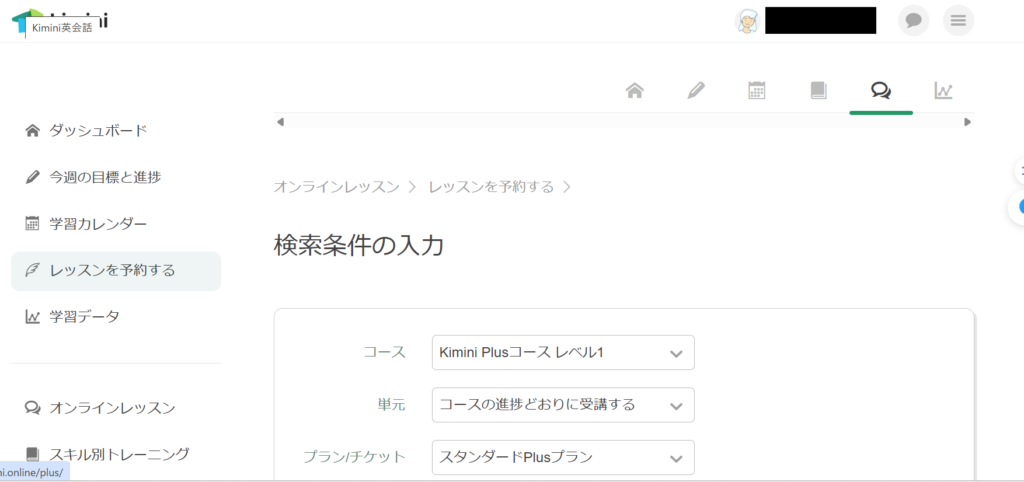
Task: Open the graph icon in top navigation
Action: point(943,90)
